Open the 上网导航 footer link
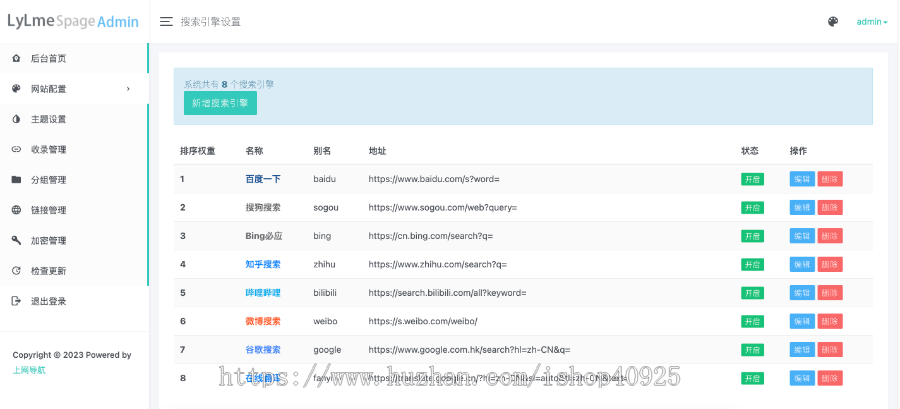The height and width of the screenshot is (409, 900). coord(29,370)
